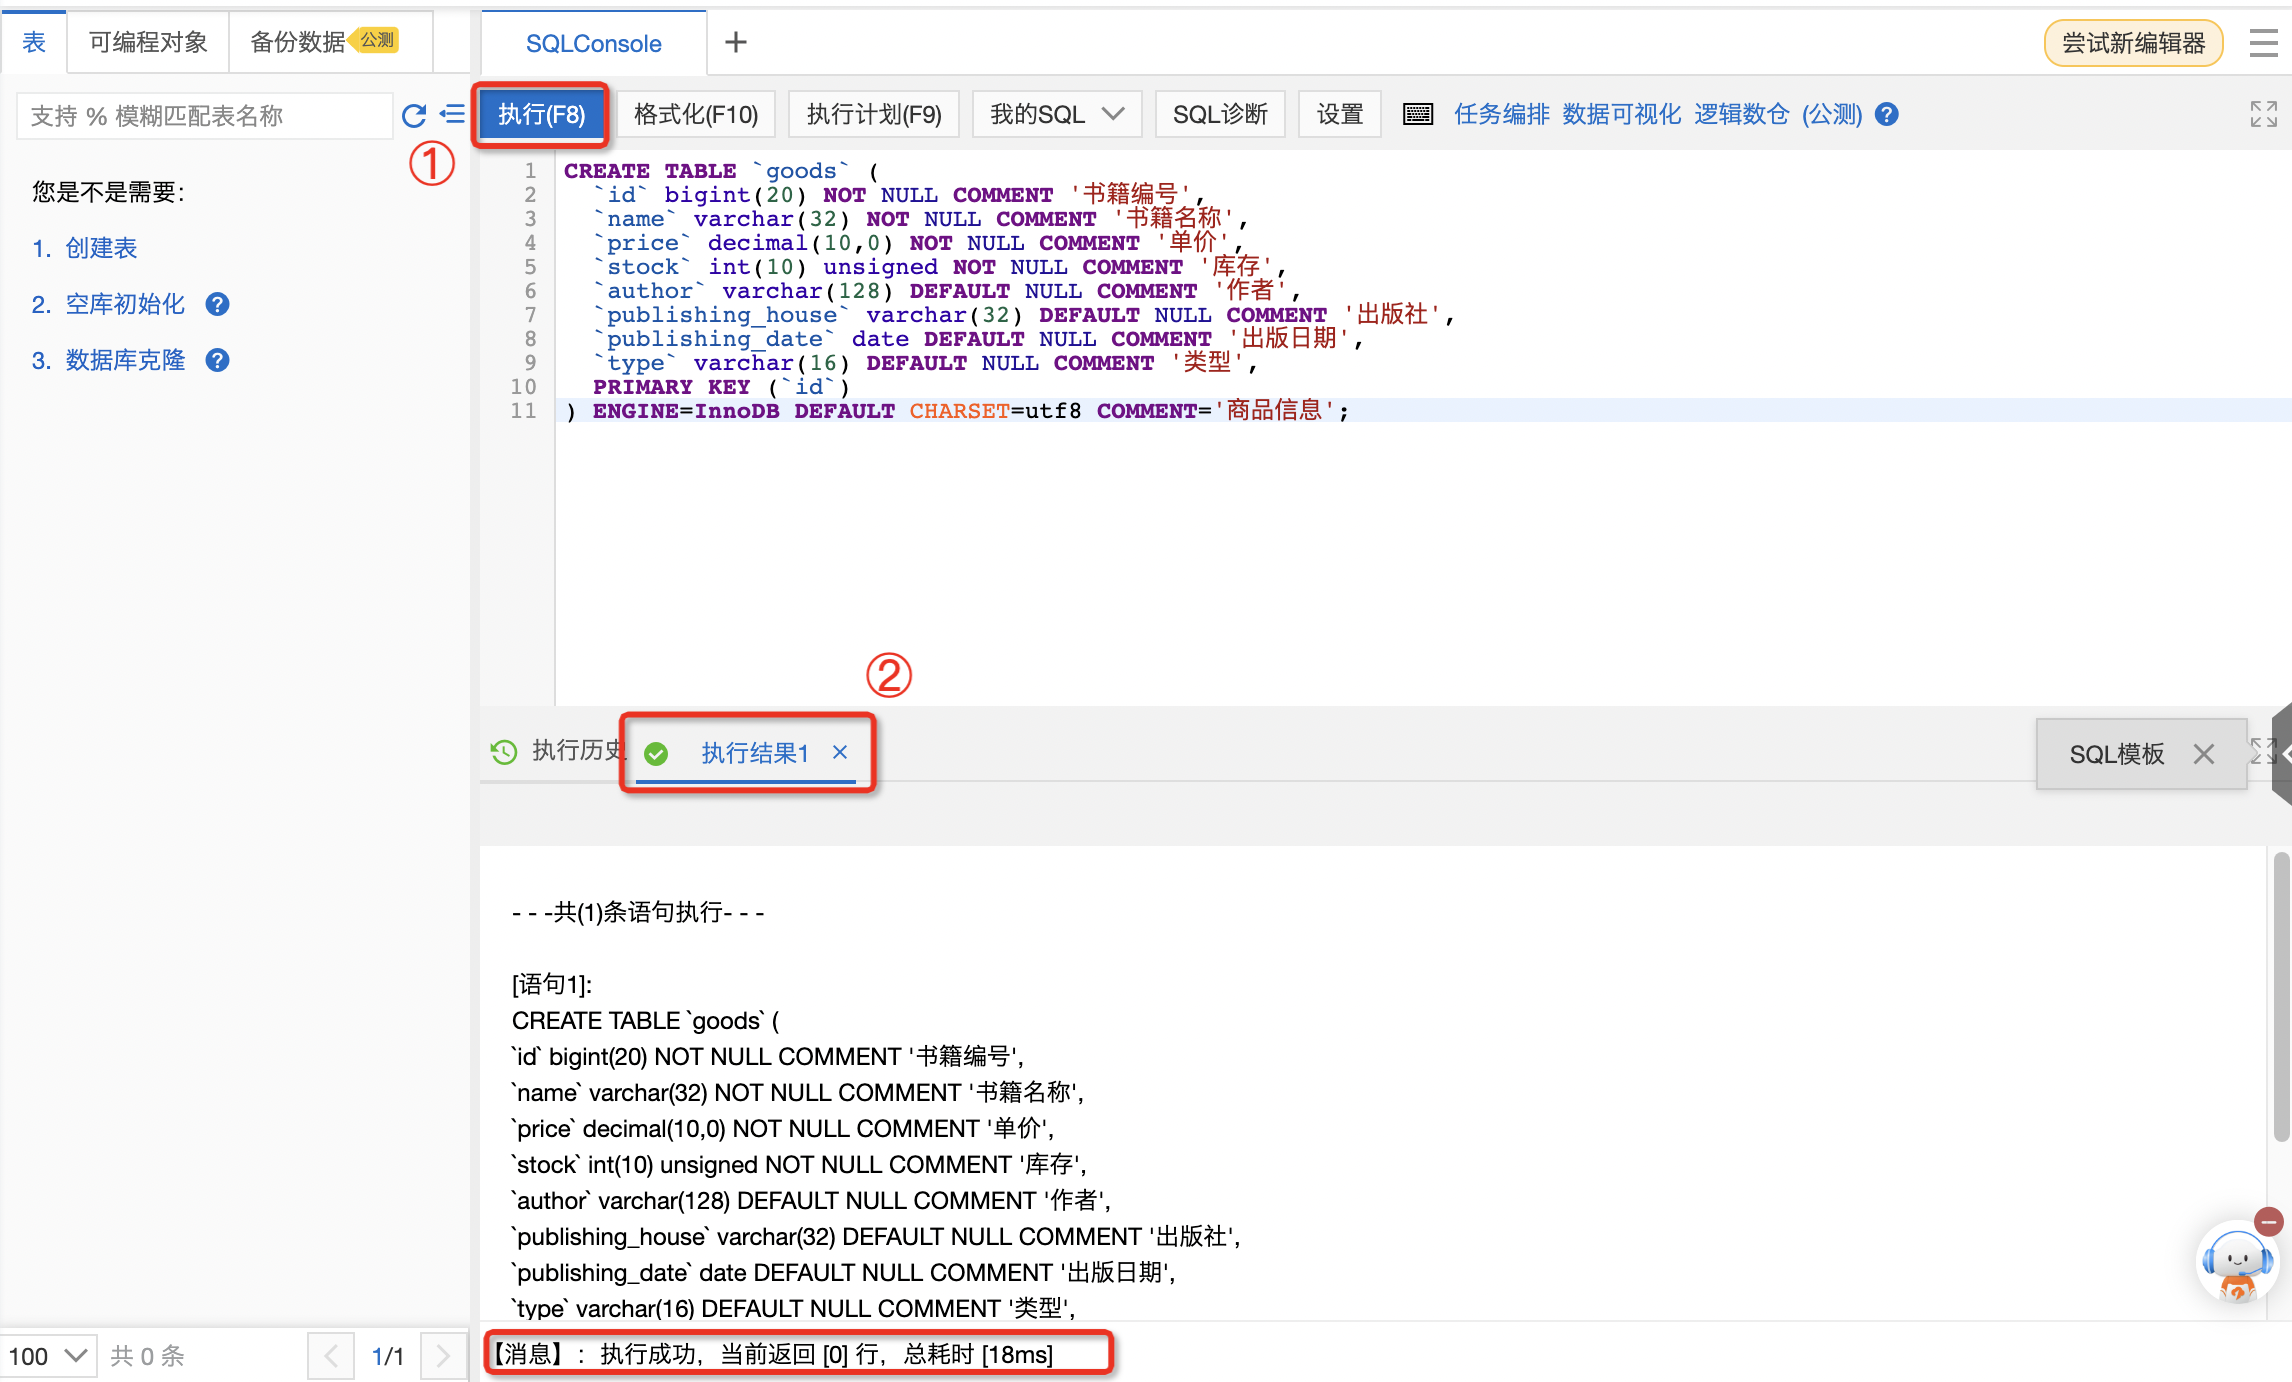Click the blue help icon after 逻辑数仓
2292x1382 pixels.
click(1886, 114)
